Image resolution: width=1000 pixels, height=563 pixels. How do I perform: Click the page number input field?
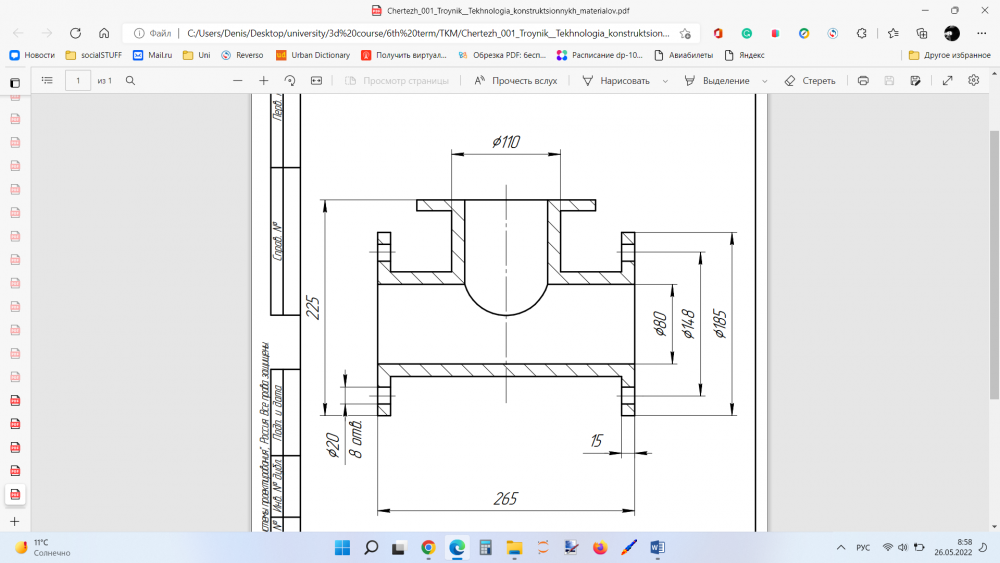tap(78, 80)
